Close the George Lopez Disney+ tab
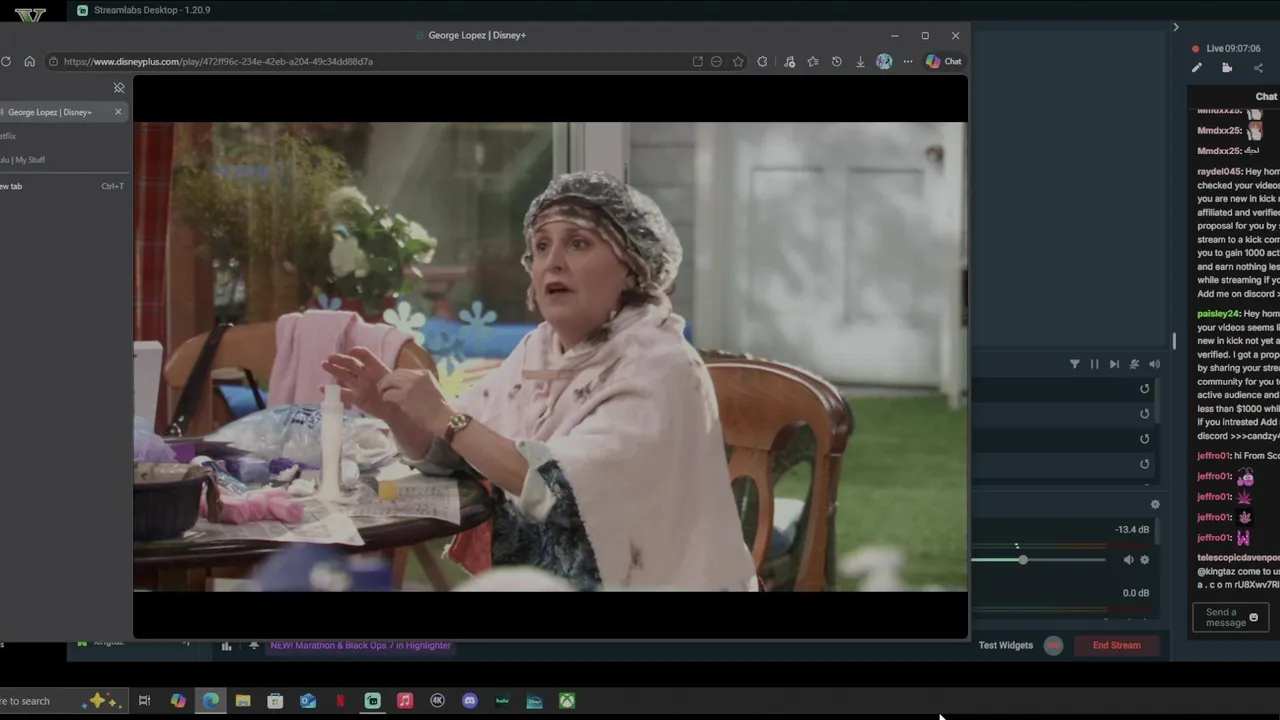The image size is (1280, 720). pyautogui.click(x=118, y=112)
